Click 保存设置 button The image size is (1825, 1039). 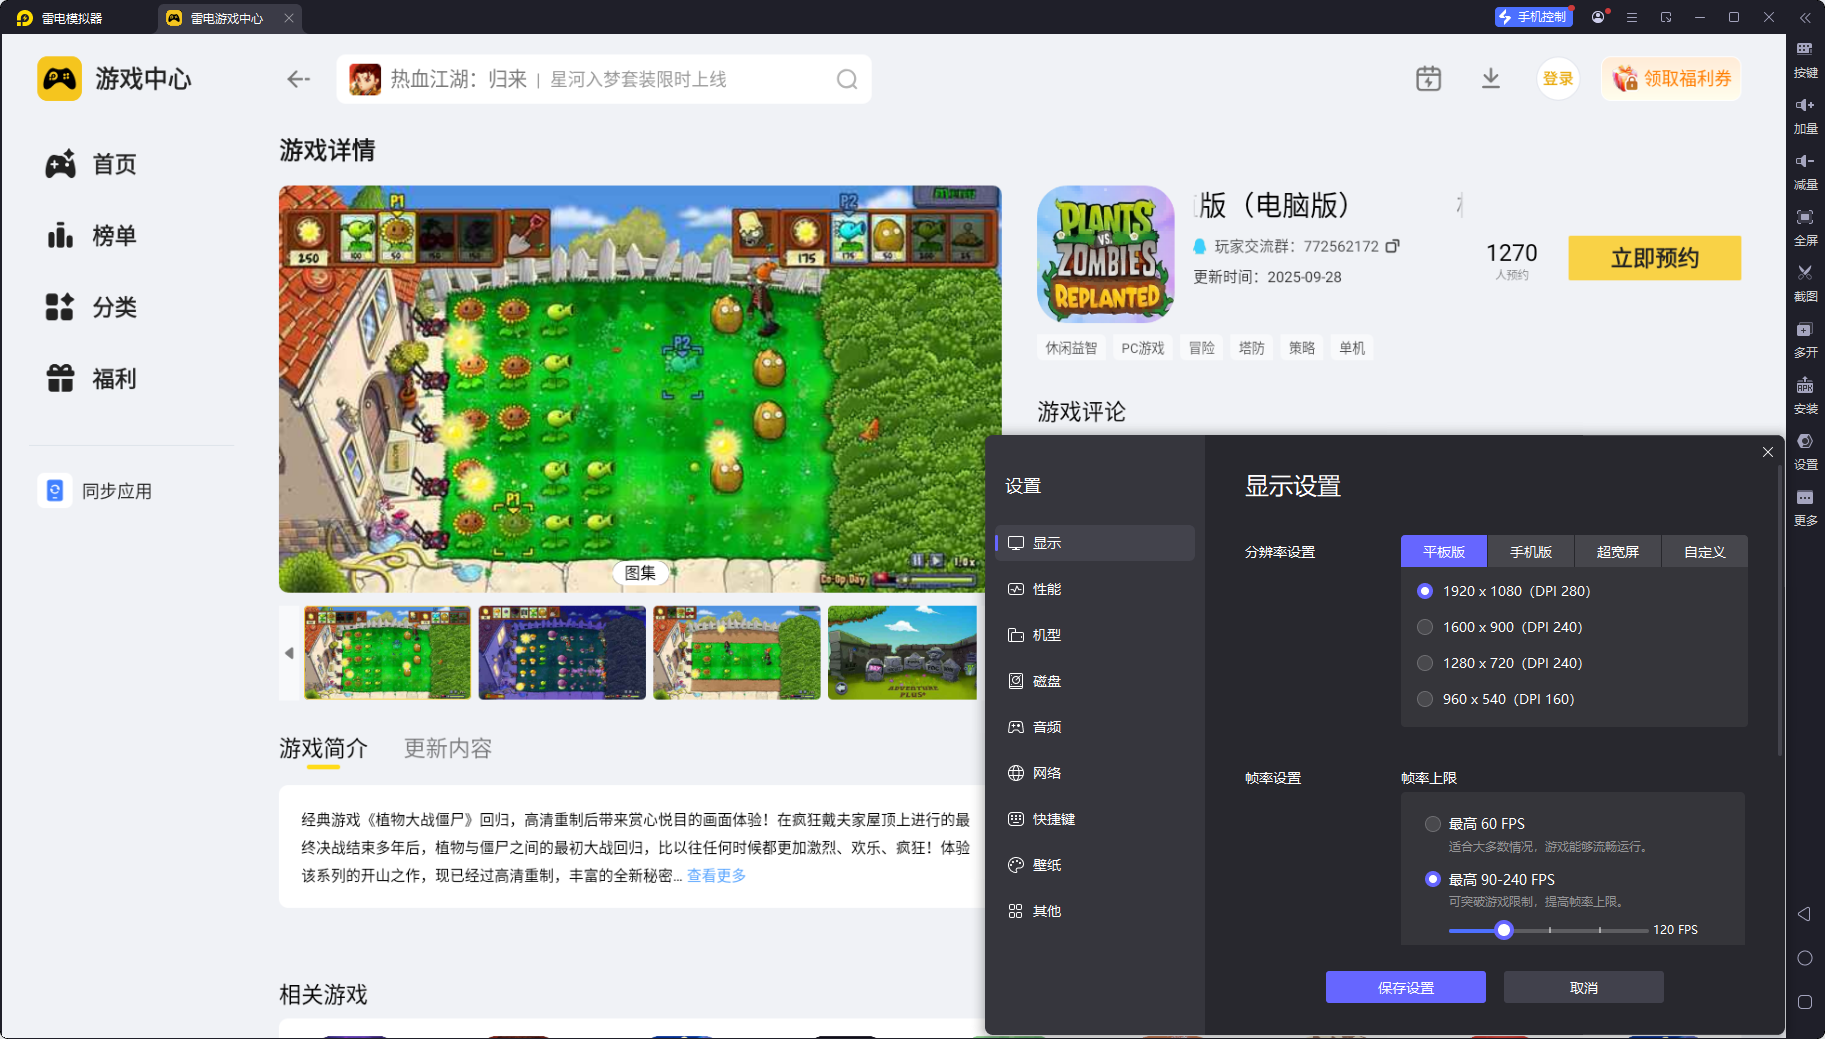coord(1406,987)
